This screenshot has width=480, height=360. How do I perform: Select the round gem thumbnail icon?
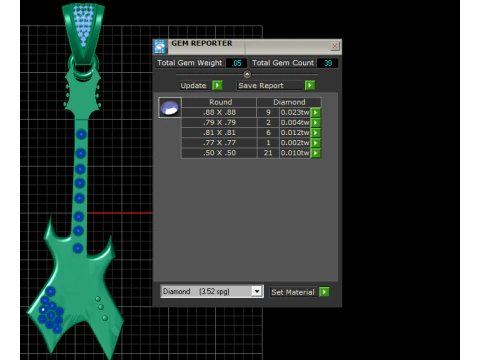tap(170, 107)
